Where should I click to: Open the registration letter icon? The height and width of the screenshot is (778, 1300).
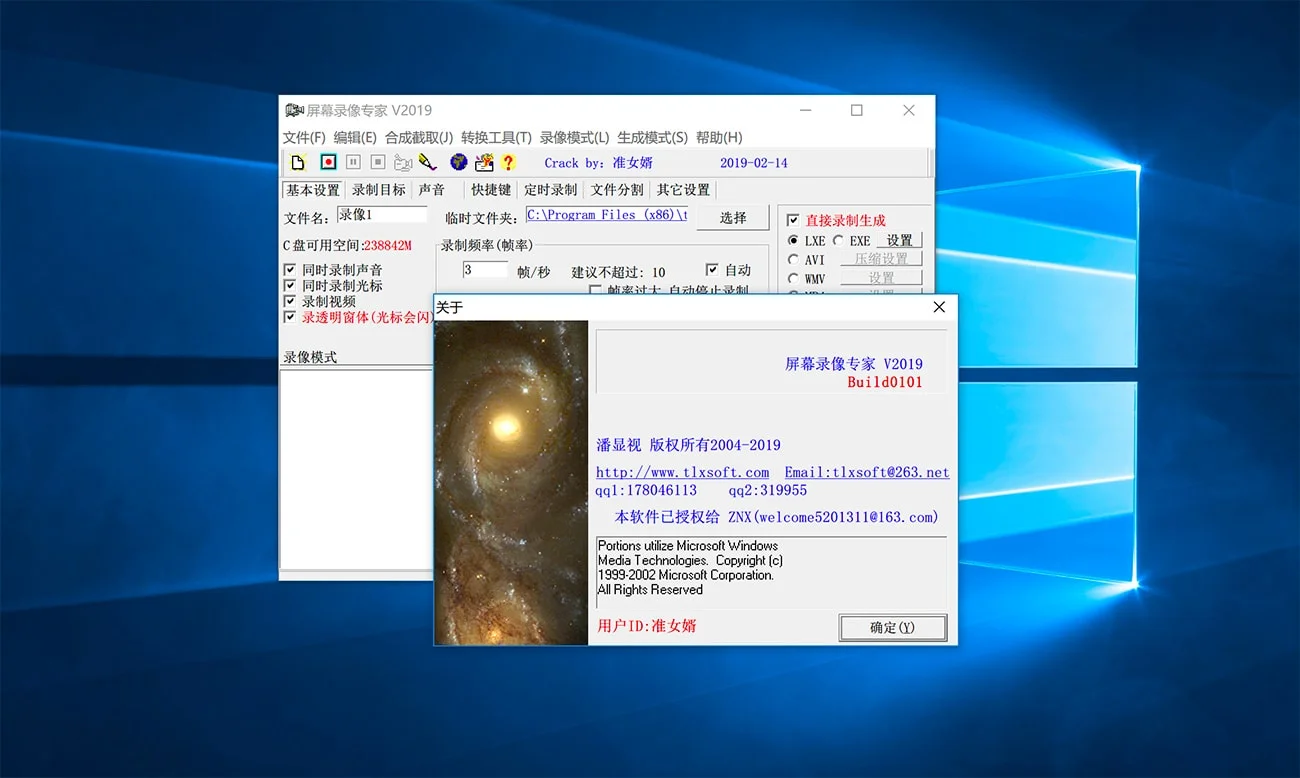click(486, 162)
